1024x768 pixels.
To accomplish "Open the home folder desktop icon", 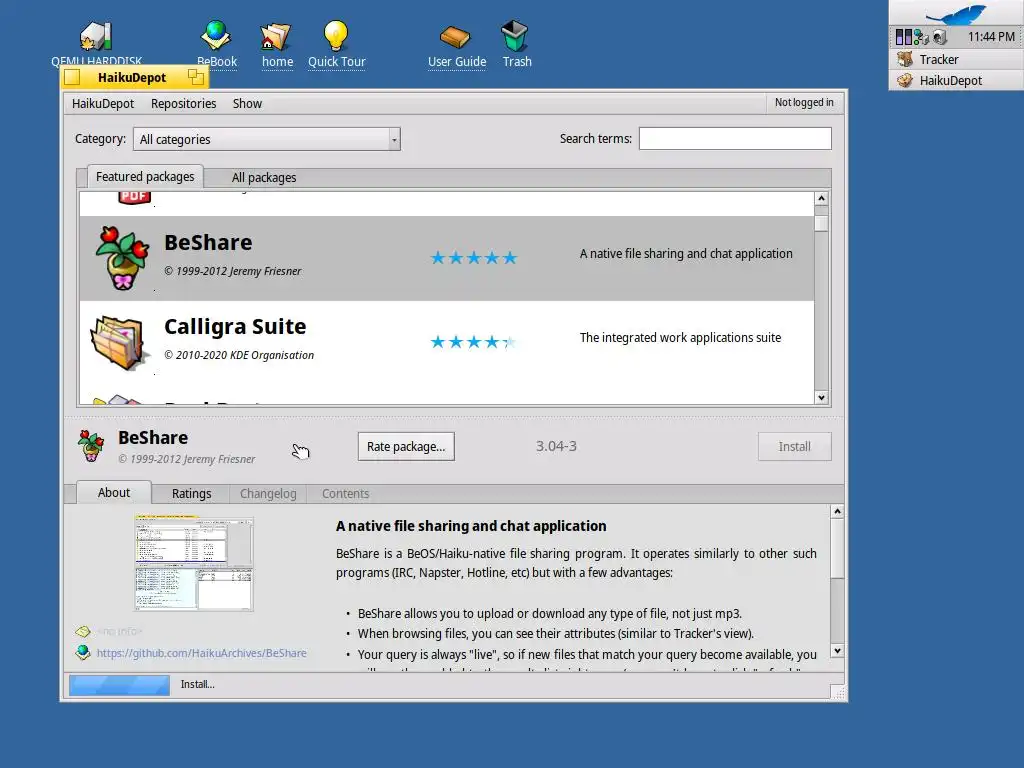I will (x=276, y=37).
